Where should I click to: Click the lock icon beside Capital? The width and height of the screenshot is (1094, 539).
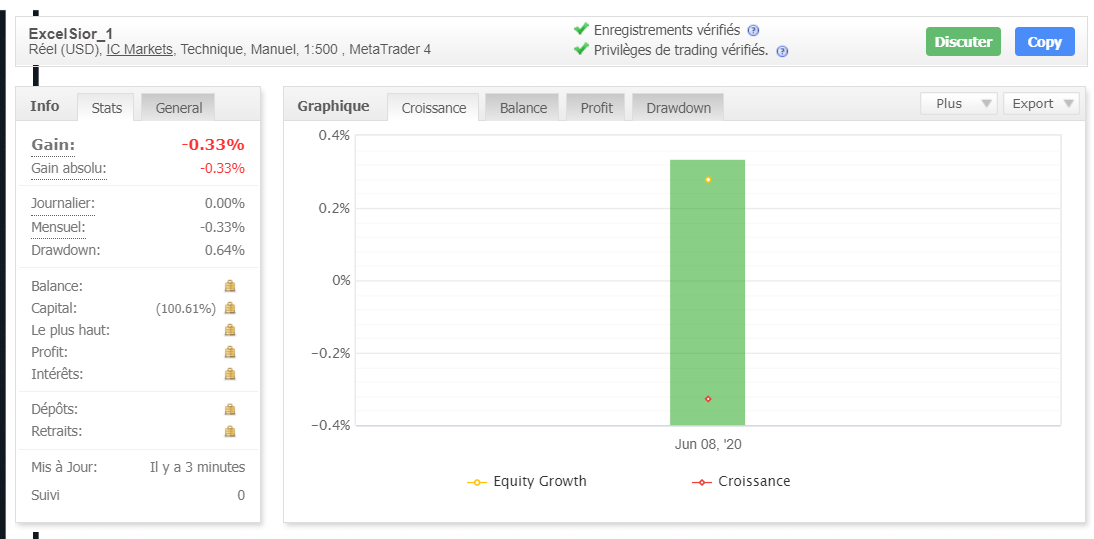pos(230,308)
